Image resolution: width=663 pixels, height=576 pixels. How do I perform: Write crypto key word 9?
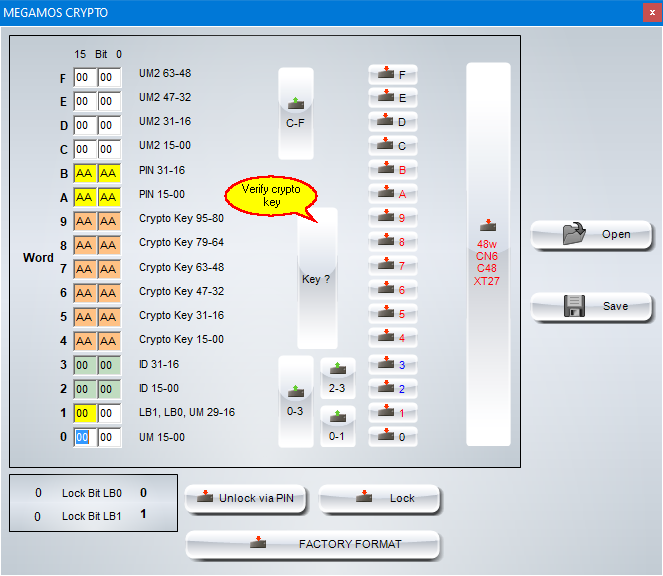[393, 218]
